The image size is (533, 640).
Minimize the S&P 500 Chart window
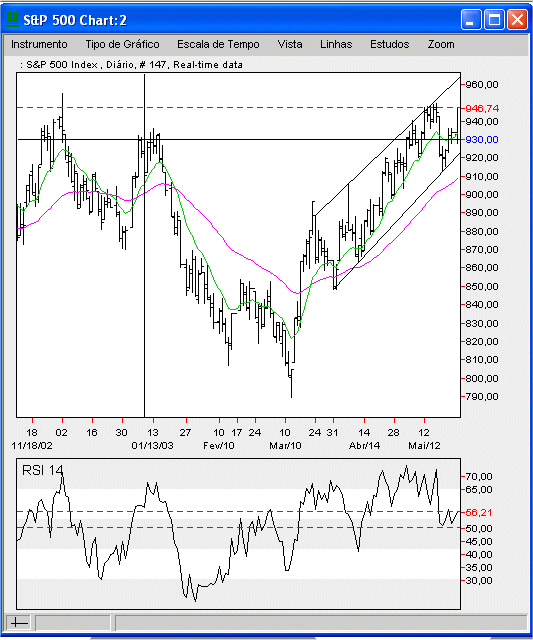tap(471, 20)
